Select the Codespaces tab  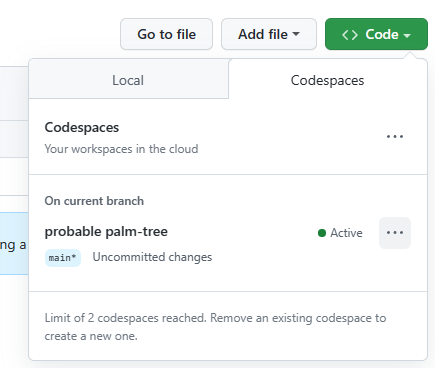tap(328, 80)
